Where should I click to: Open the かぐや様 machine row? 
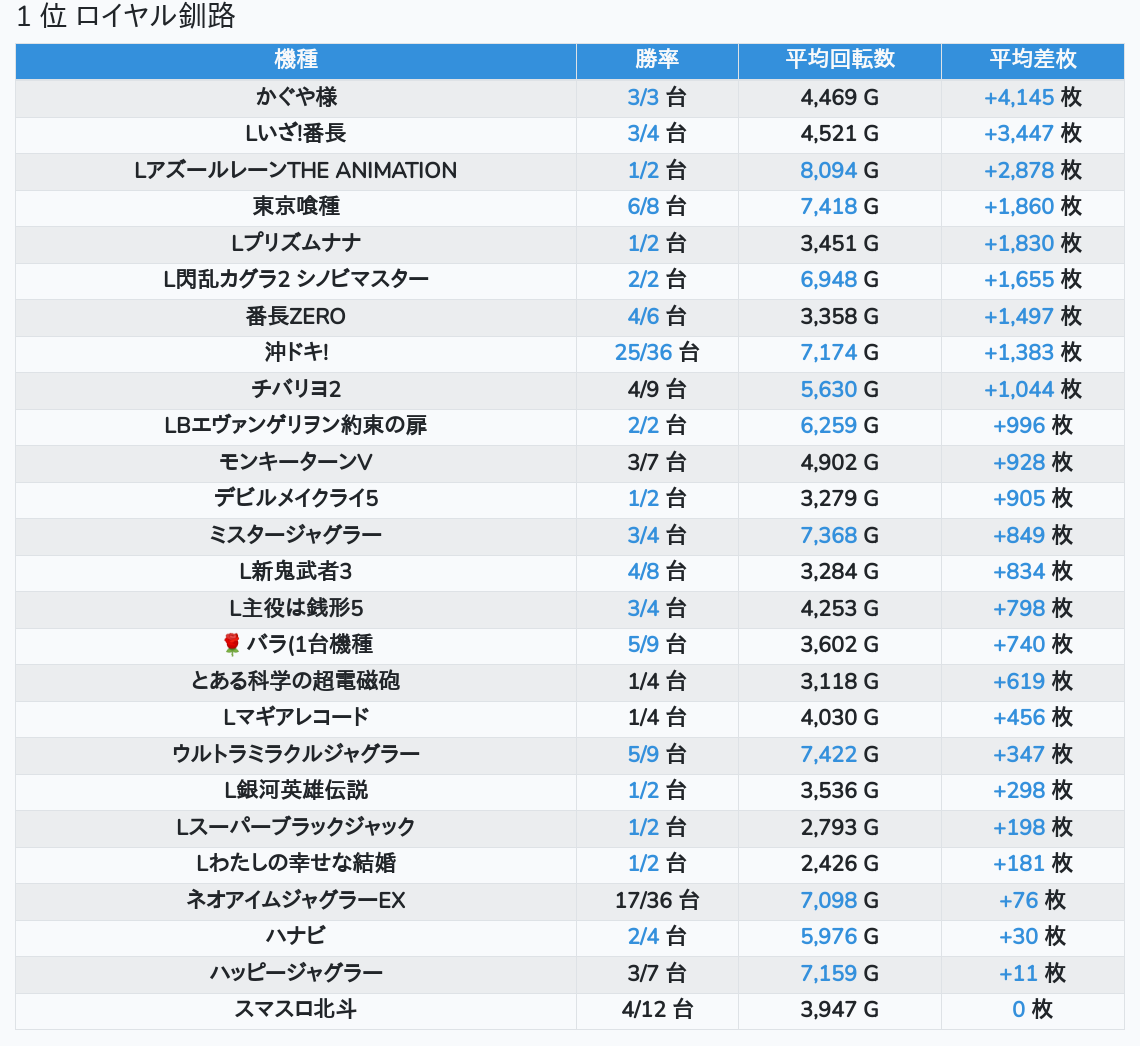pos(296,97)
